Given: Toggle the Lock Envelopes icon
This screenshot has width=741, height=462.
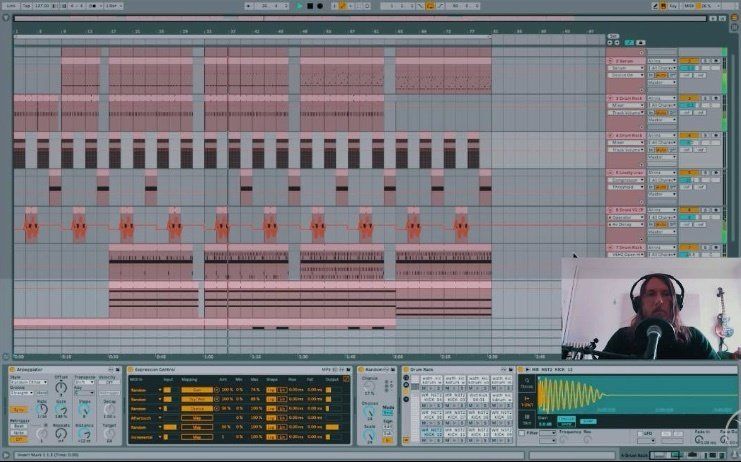Looking at the screenshot, I should (x=641, y=43).
